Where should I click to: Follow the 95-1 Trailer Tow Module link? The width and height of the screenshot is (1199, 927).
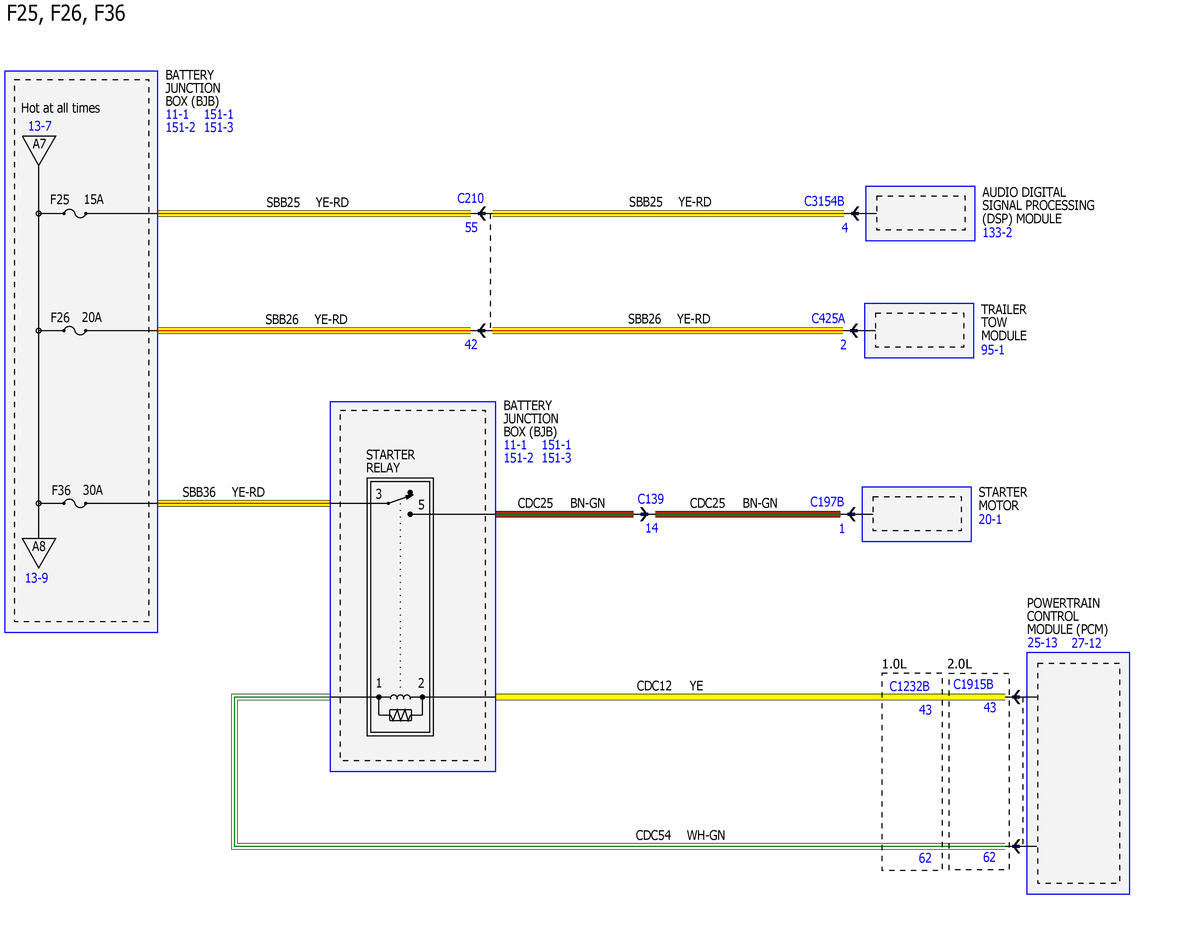[993, 350]
